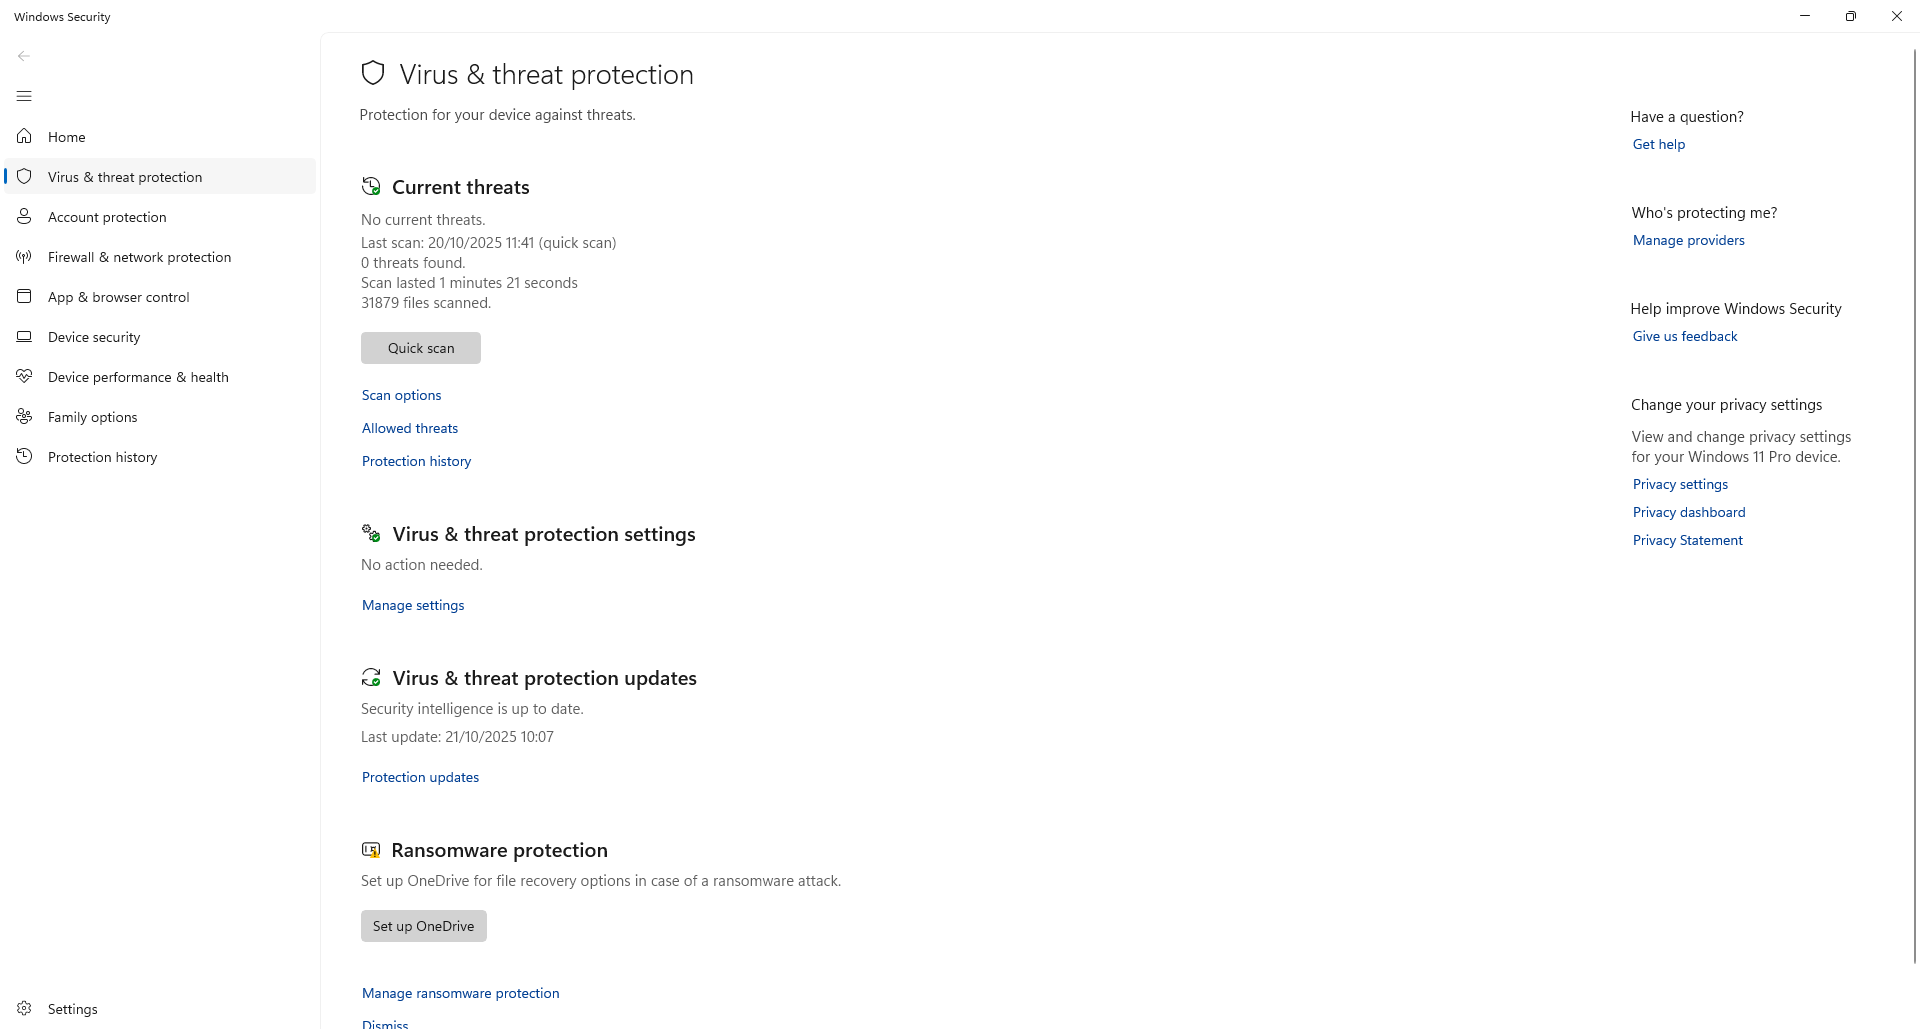Image resolution: width=1920 pixels, height=1029 pixels.
Task: Click the back arrow button
Action: point(24,56)
